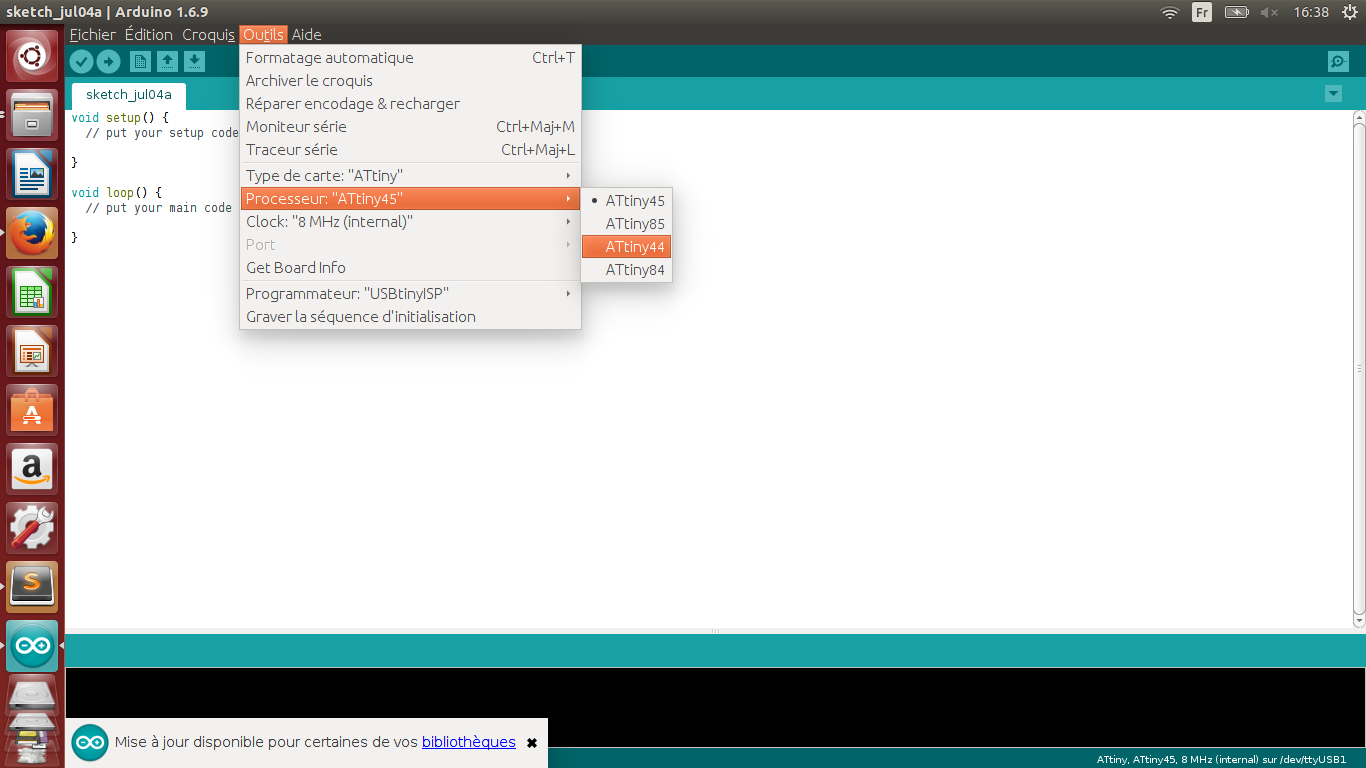Open Moniteur série from the menu
The image size is (1366, 768).
point(410,127)
